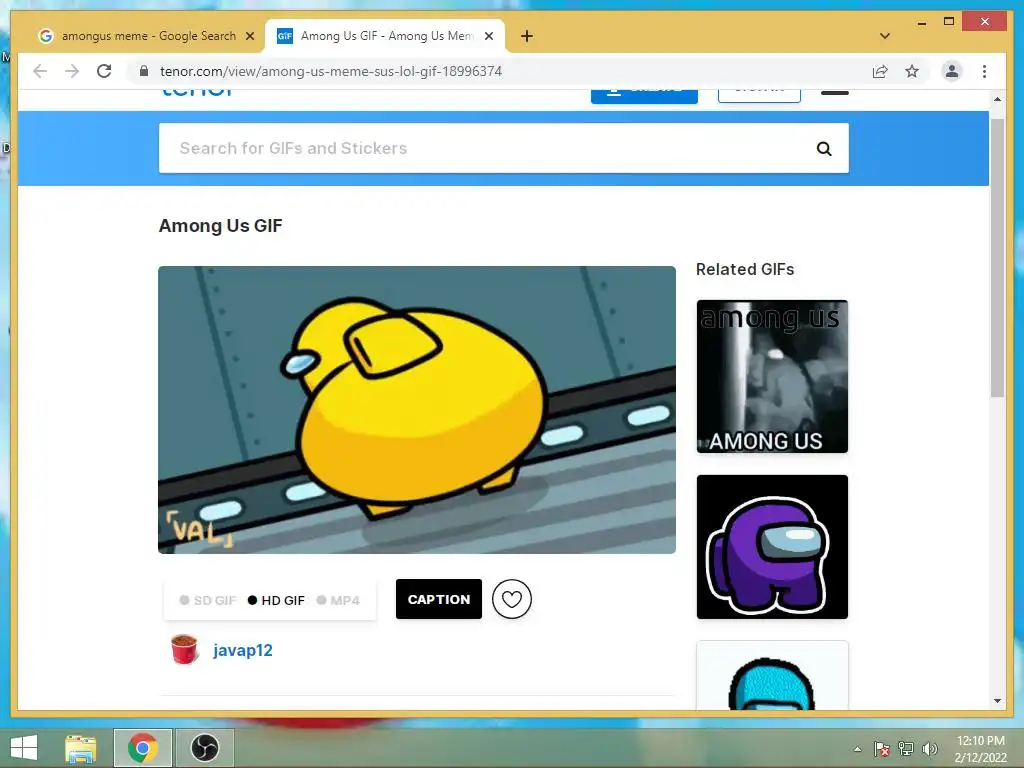Click the Chrome taskbar icon
The image size is (1024, 768).
142,748
